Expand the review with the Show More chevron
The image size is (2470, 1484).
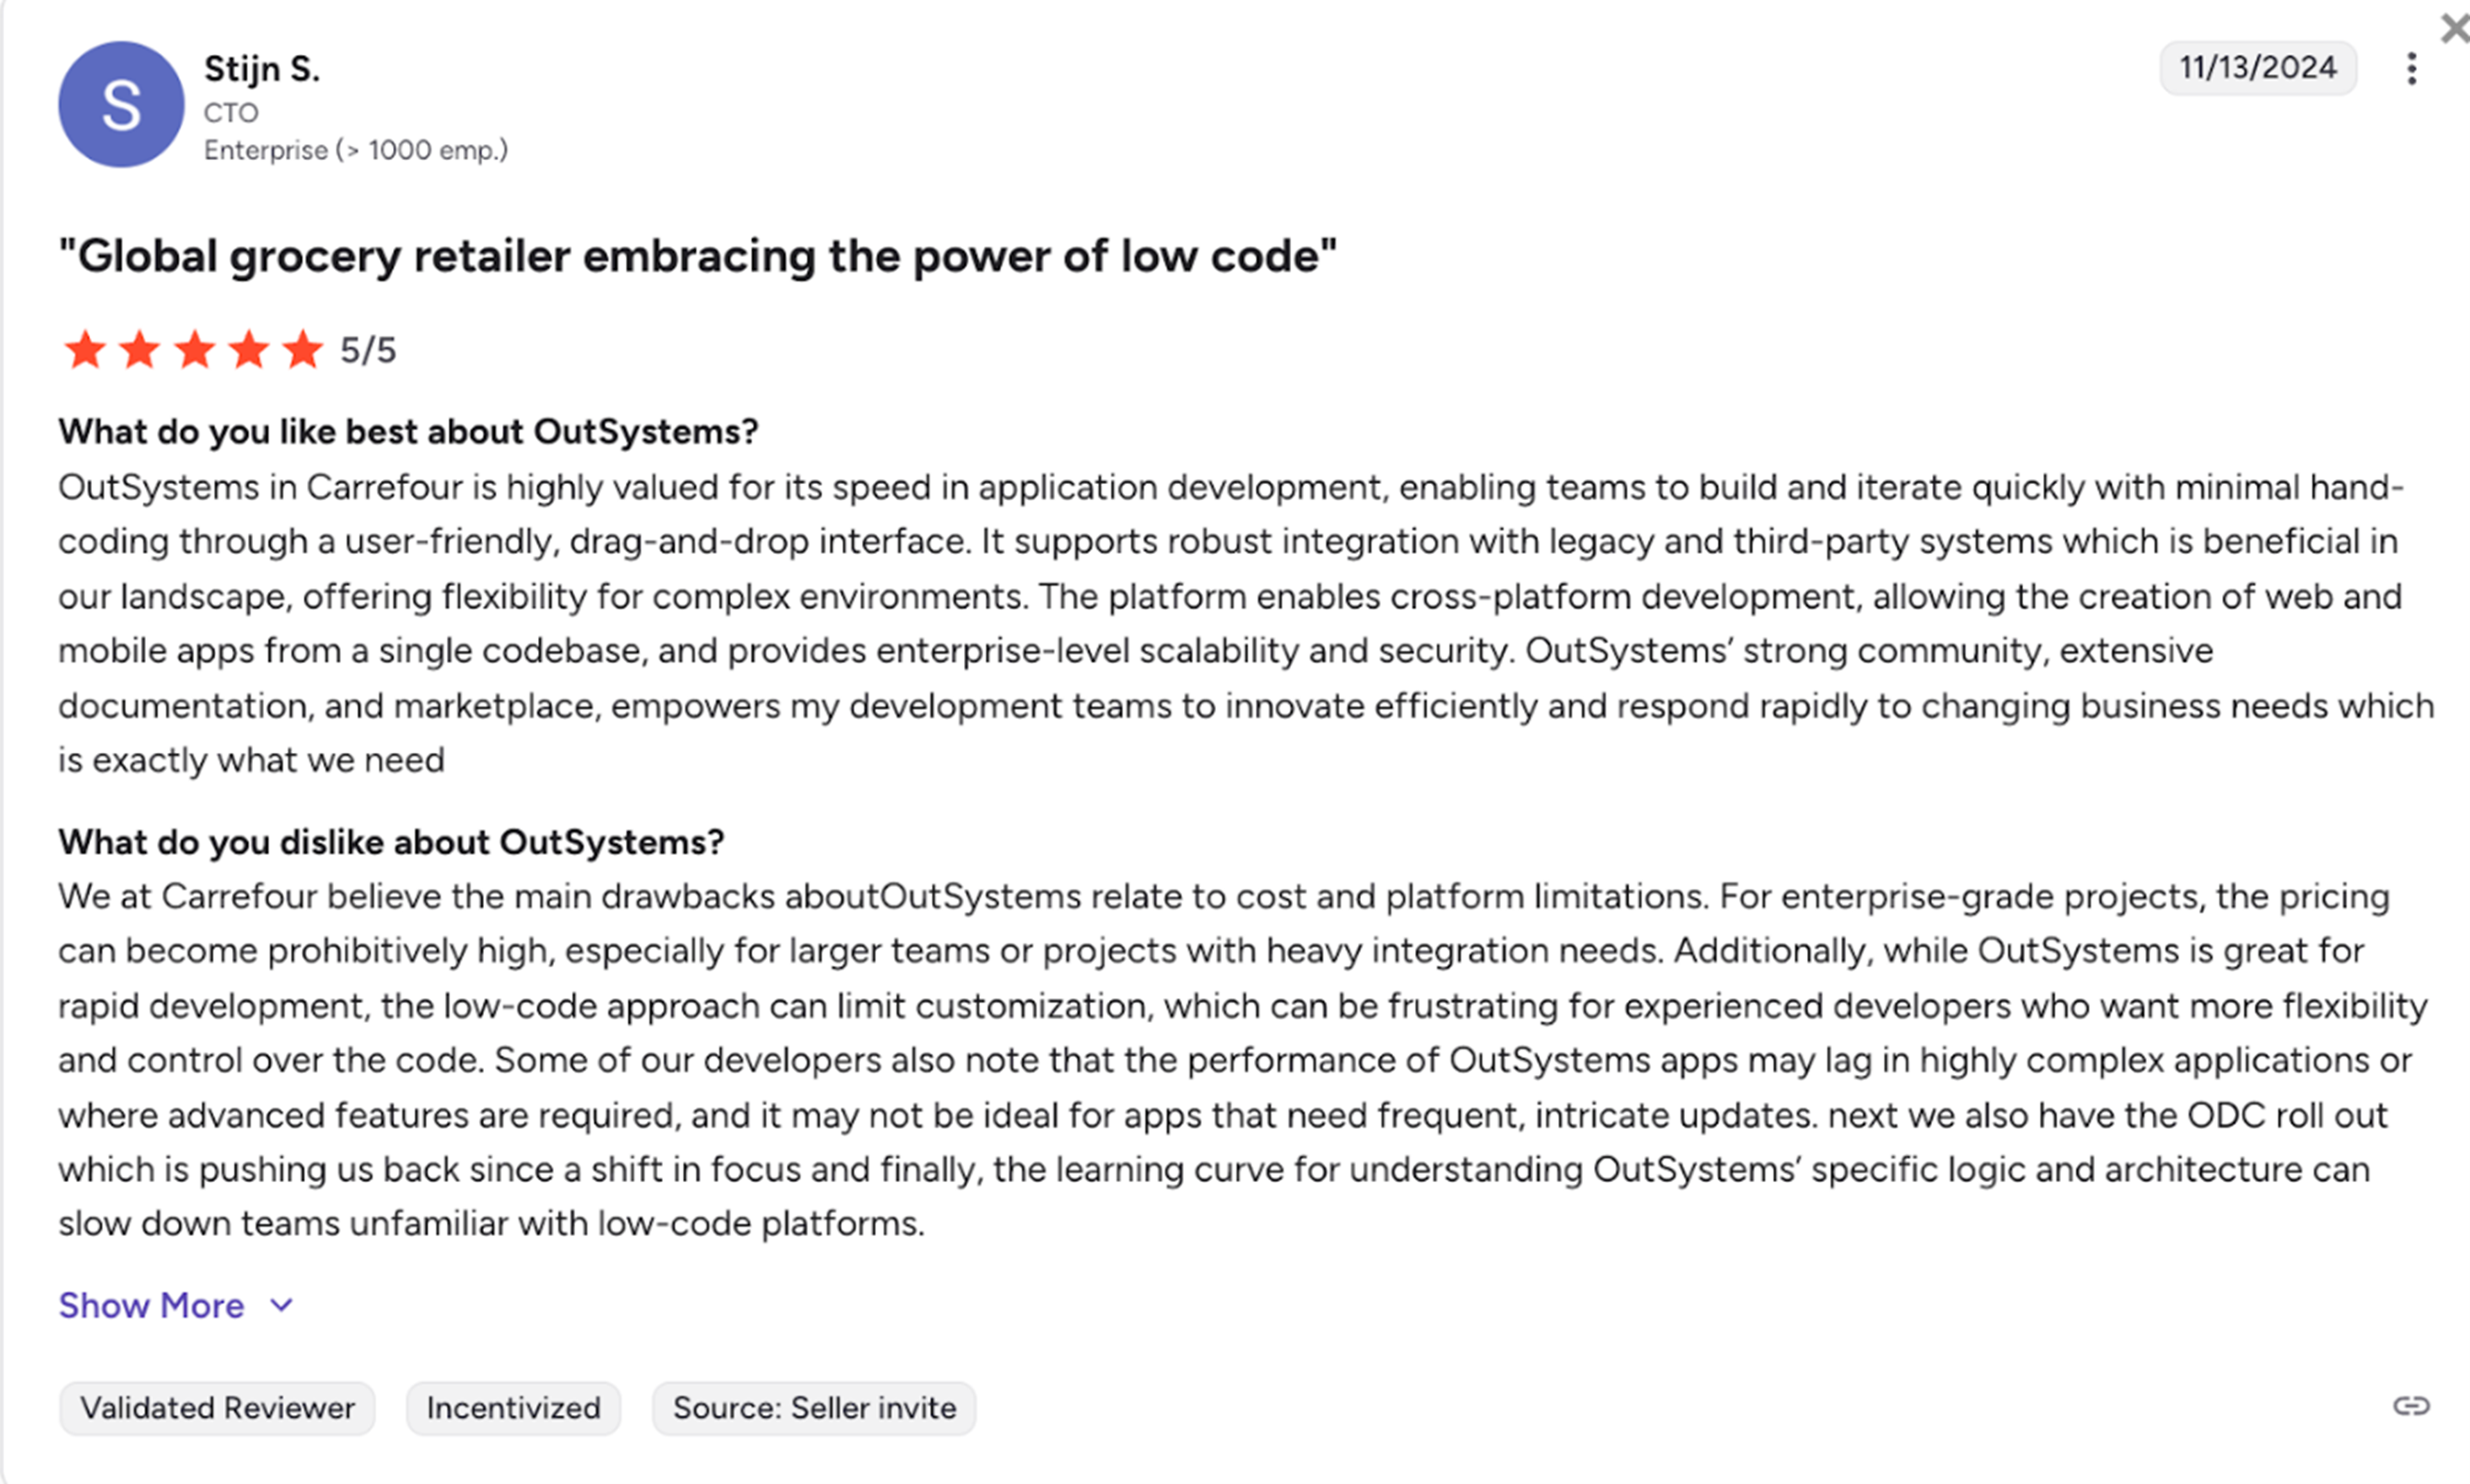[280, 1304]
